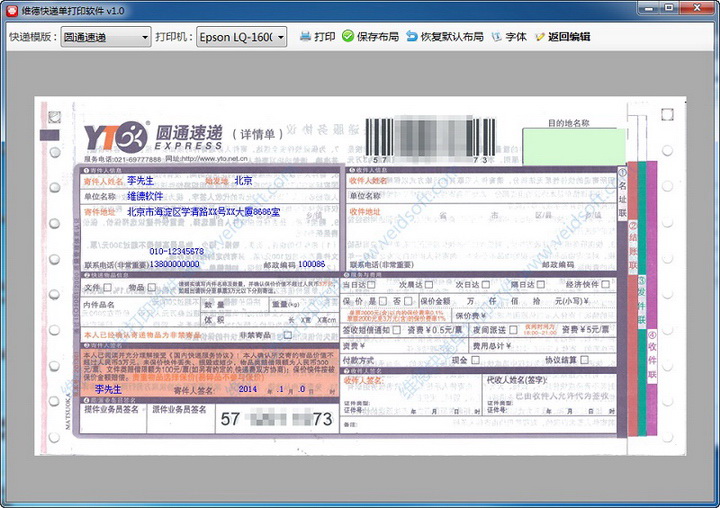Click the 隔日达 checkbox
The width and height of the screenshot is (720, 508).
click(541, 285)
